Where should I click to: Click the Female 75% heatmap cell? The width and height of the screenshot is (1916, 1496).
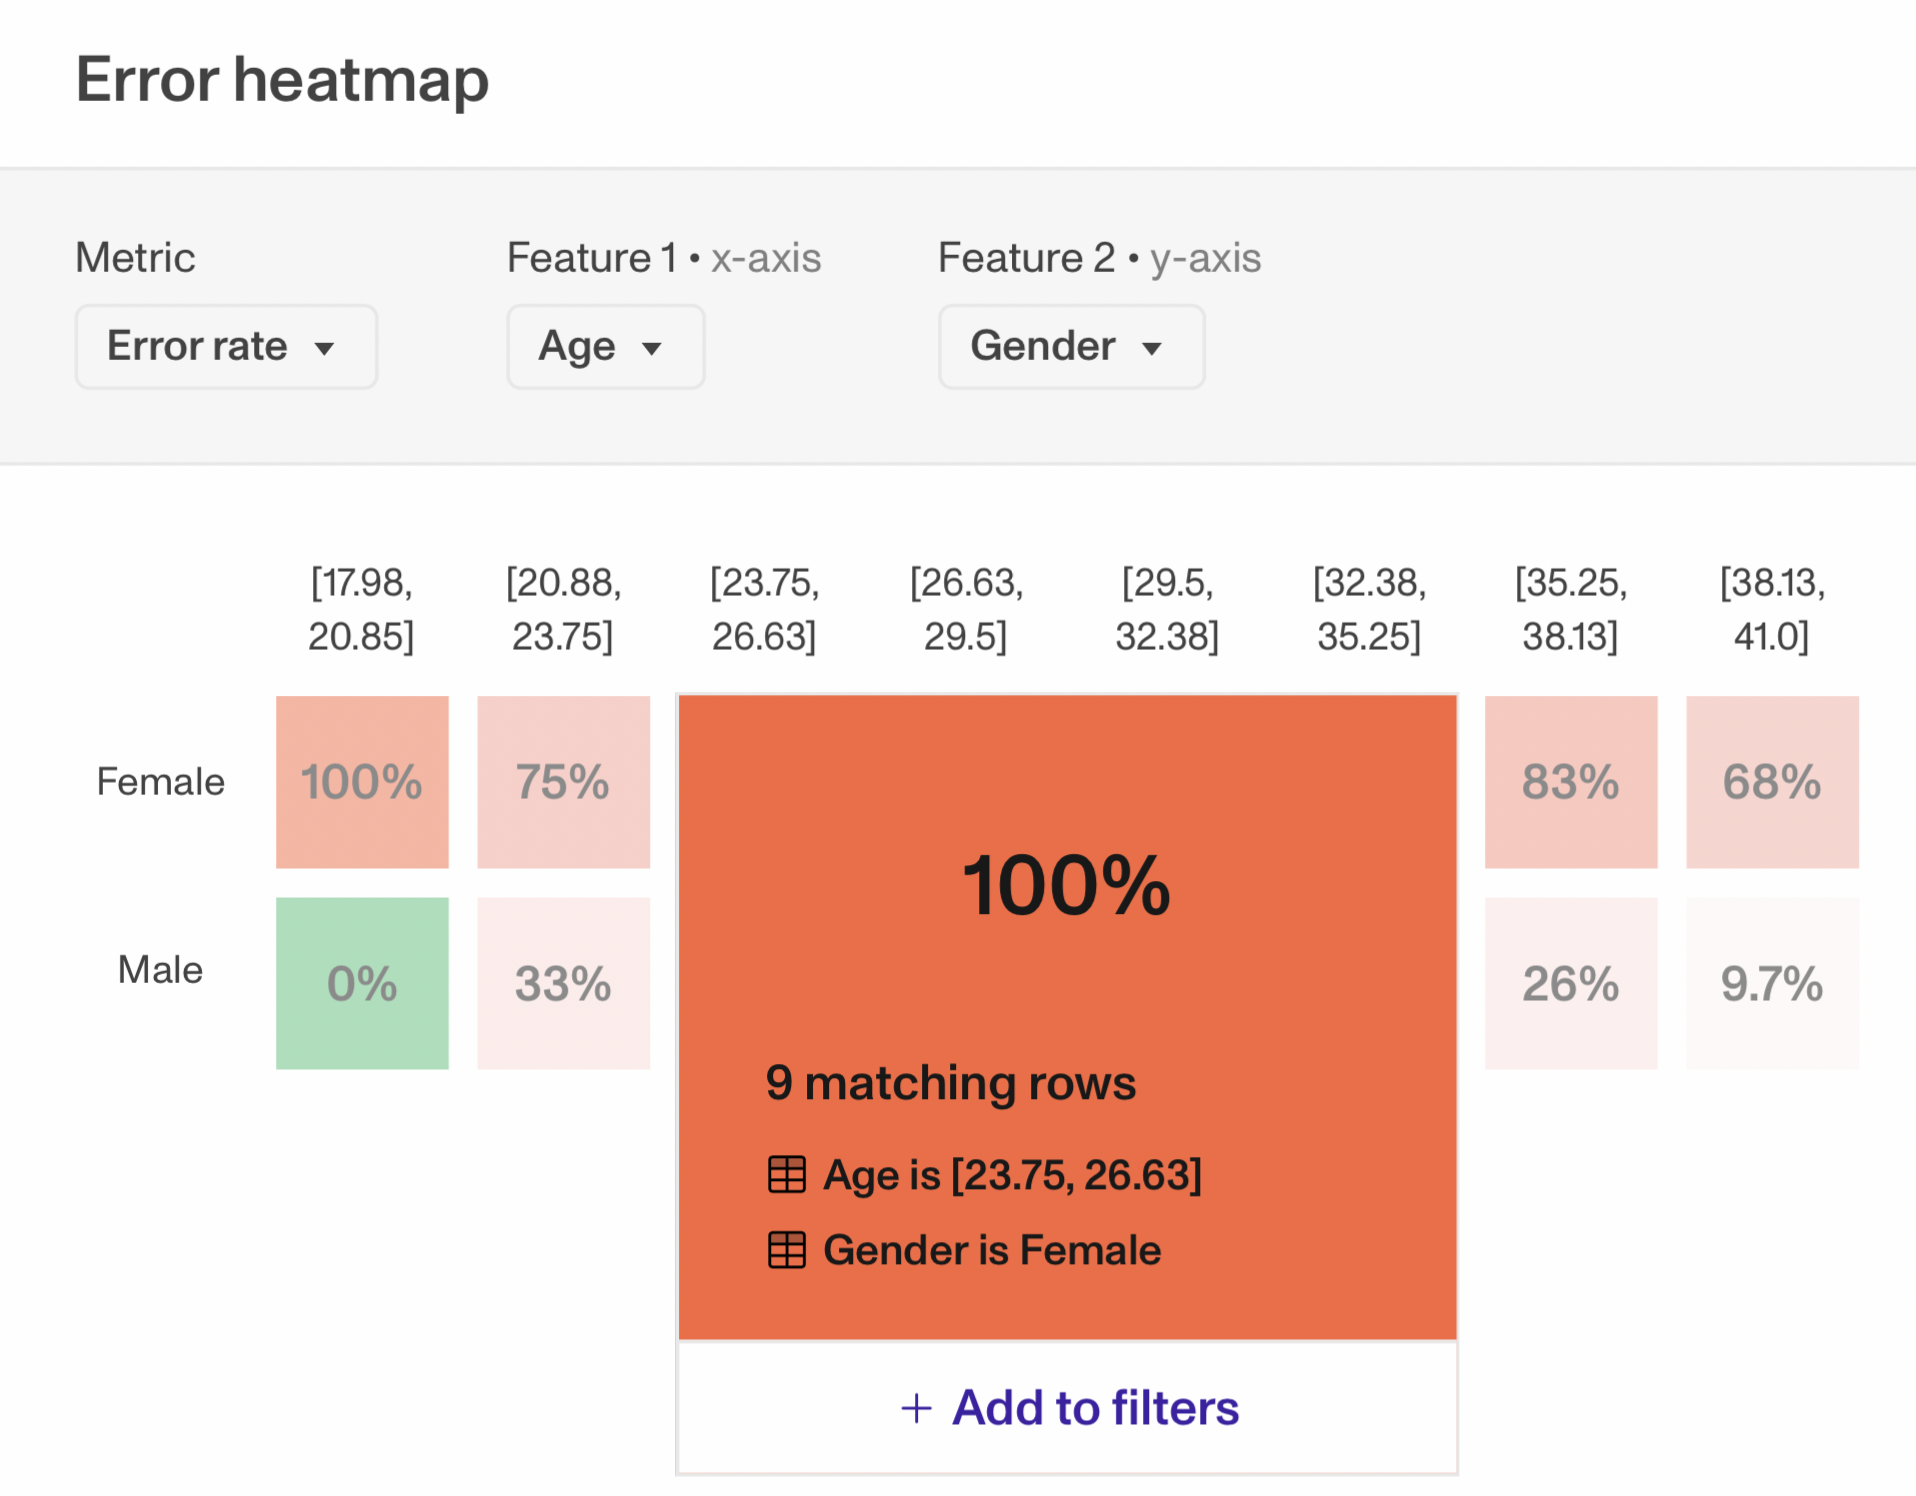pyautogui.click(x=563, y=782)
